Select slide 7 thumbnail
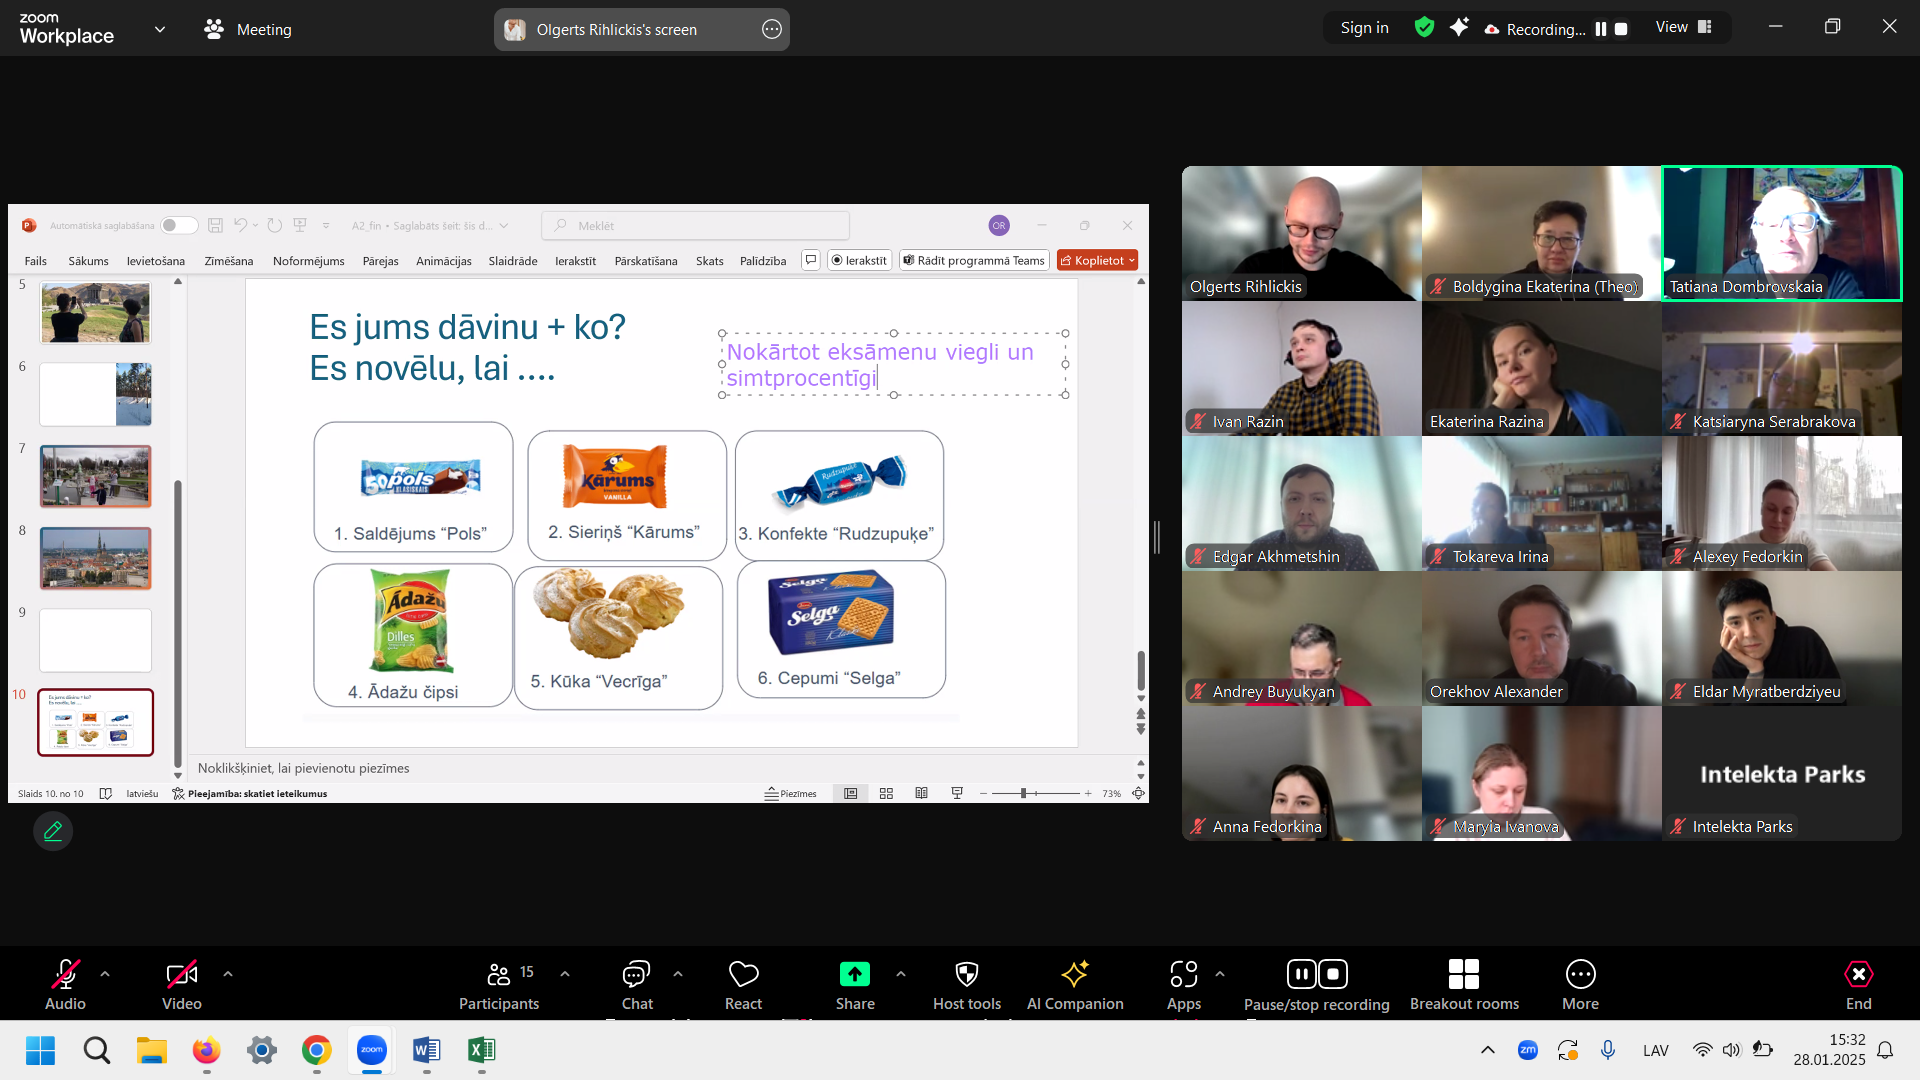Screen dimensions: 1920x1080 pyautogui.click(x=95, y=476)
